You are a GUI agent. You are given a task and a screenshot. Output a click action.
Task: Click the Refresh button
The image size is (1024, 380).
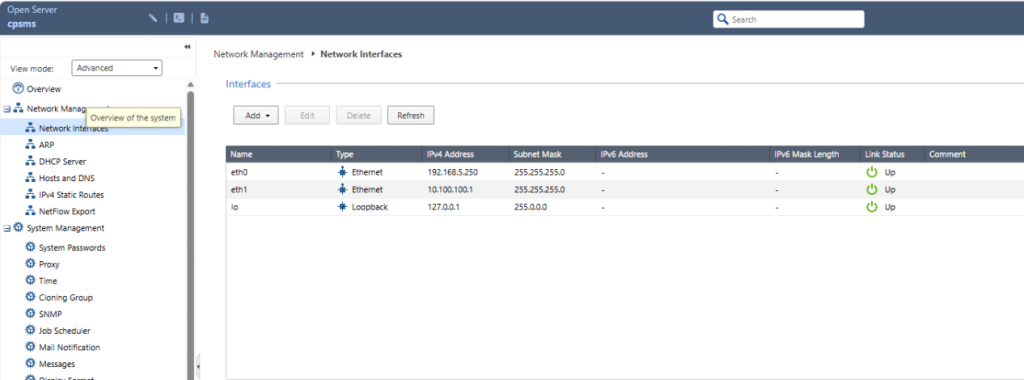(x=411, y=116)
